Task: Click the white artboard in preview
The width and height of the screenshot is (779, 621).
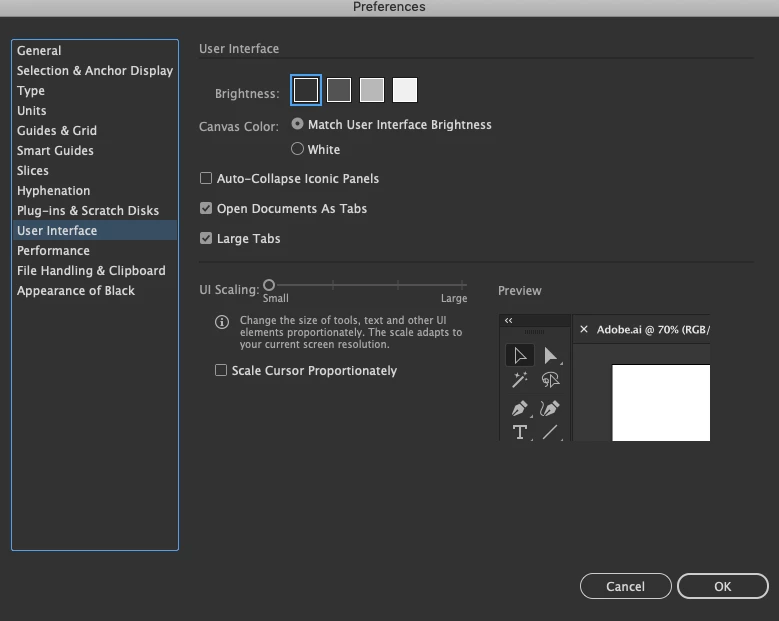Action: pyautogui.click(x=661, y=403)
